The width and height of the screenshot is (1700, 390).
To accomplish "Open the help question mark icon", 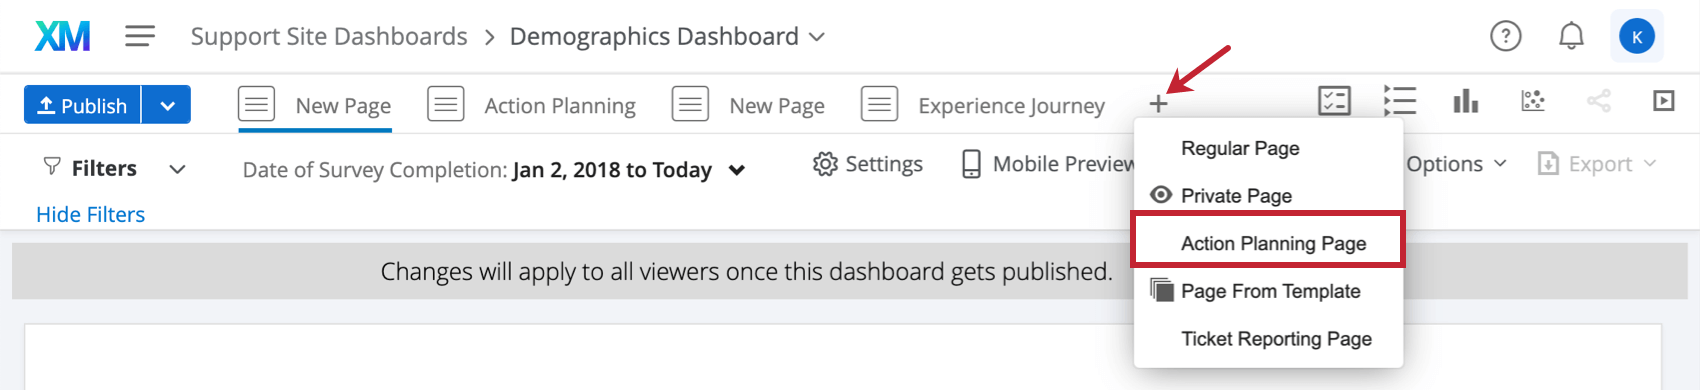I will [x=1506, y=36].
